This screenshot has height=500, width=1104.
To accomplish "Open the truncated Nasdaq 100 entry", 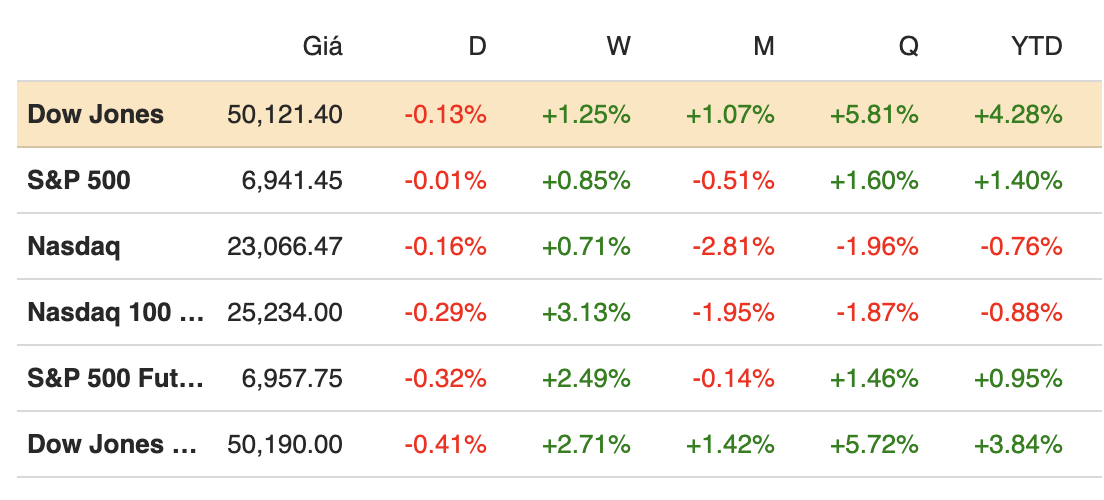I will pyautogui.click(x=115, y=312).
